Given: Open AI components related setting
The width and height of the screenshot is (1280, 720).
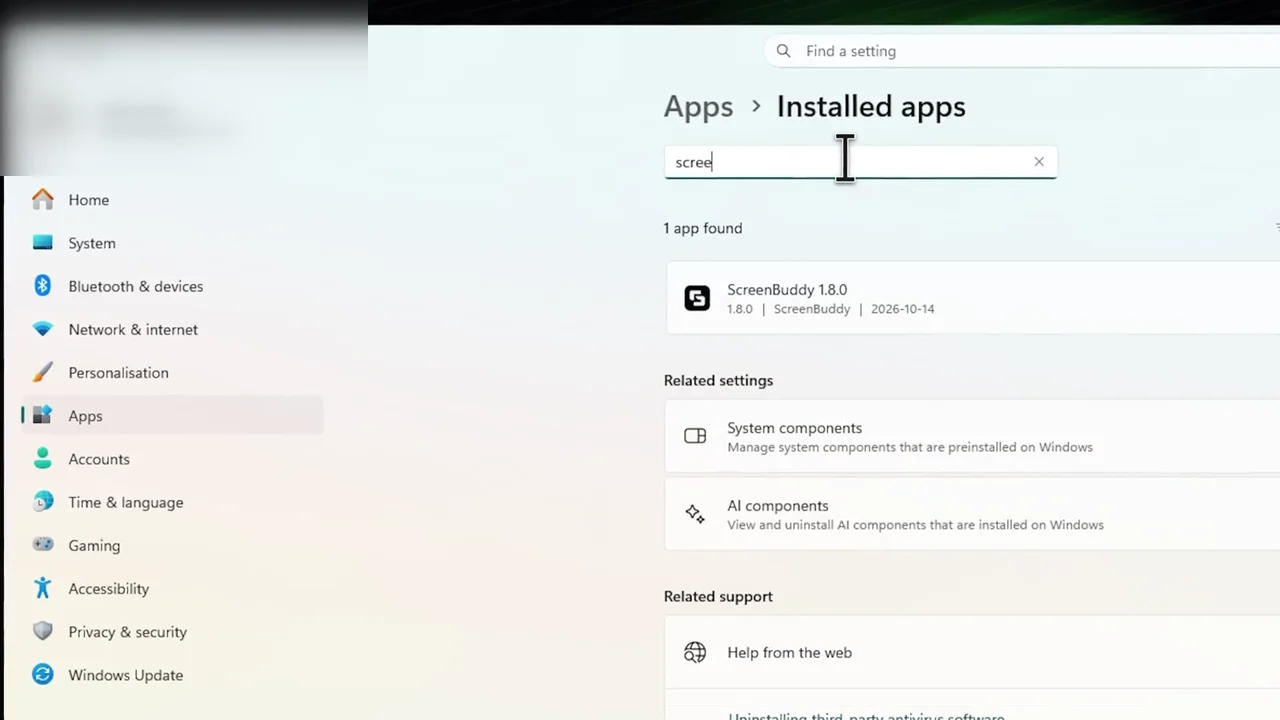Looking at the screenshot, I should click(972, 514).
